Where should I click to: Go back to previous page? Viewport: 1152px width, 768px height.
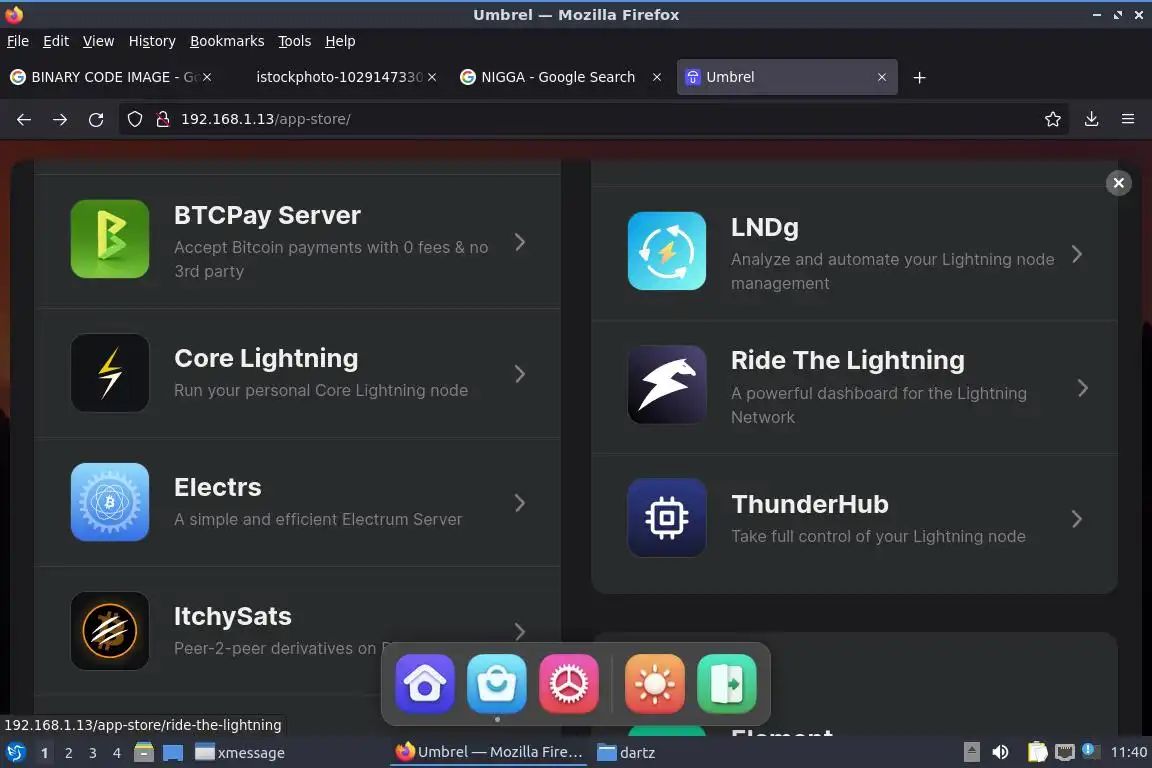24,119
